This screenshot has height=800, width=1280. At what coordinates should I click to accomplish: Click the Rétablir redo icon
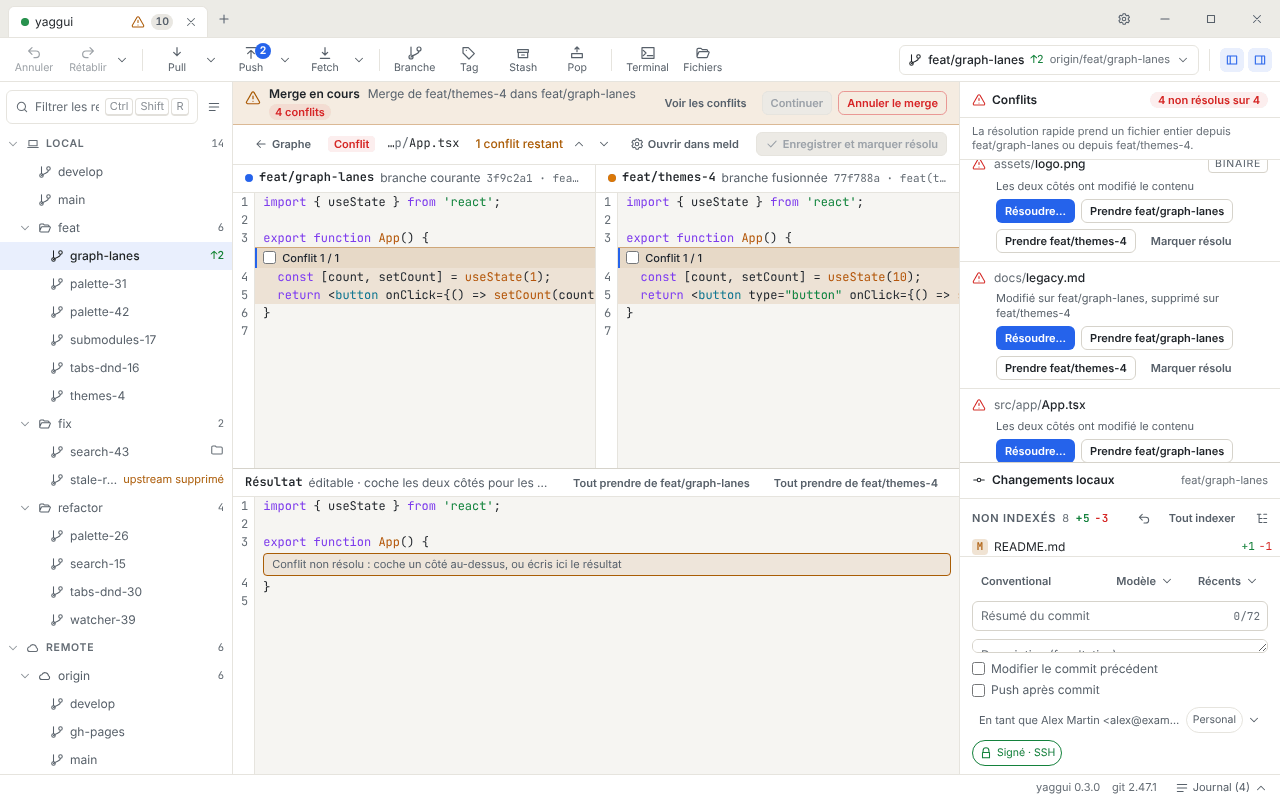[88, 59]
